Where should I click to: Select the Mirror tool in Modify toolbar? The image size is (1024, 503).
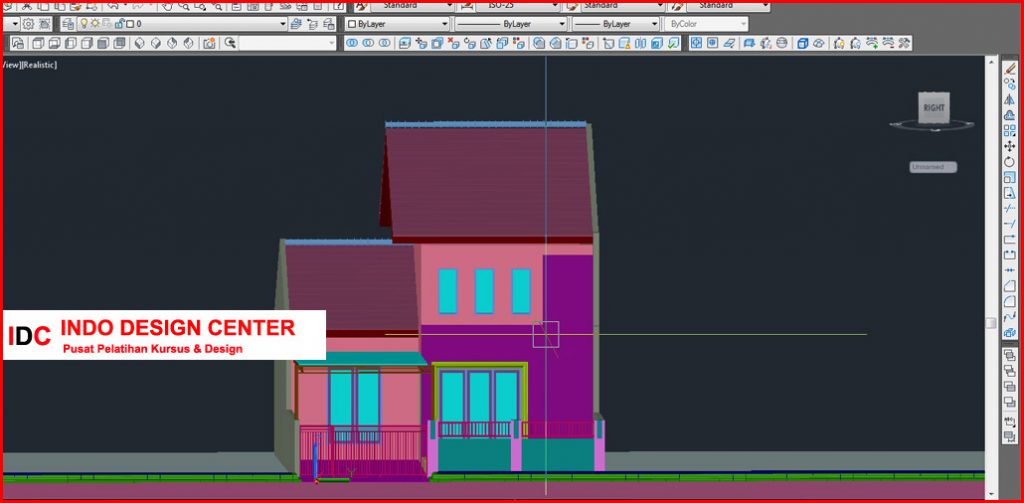point(1010,99)
